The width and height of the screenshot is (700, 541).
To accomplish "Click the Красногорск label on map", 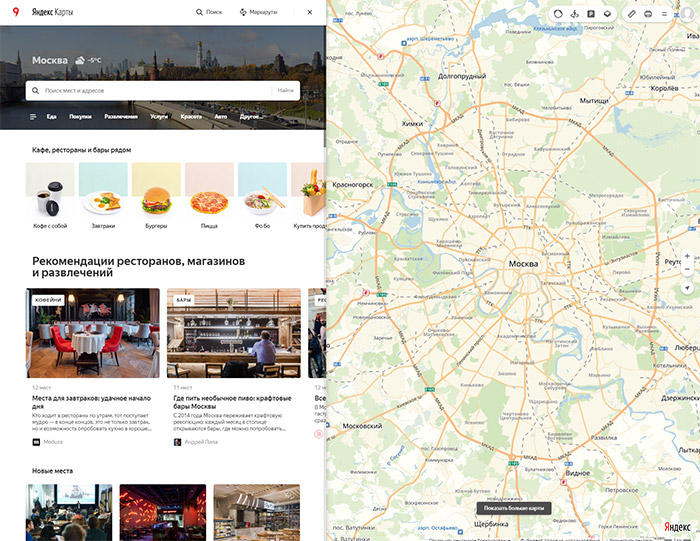I will point(353,185).
